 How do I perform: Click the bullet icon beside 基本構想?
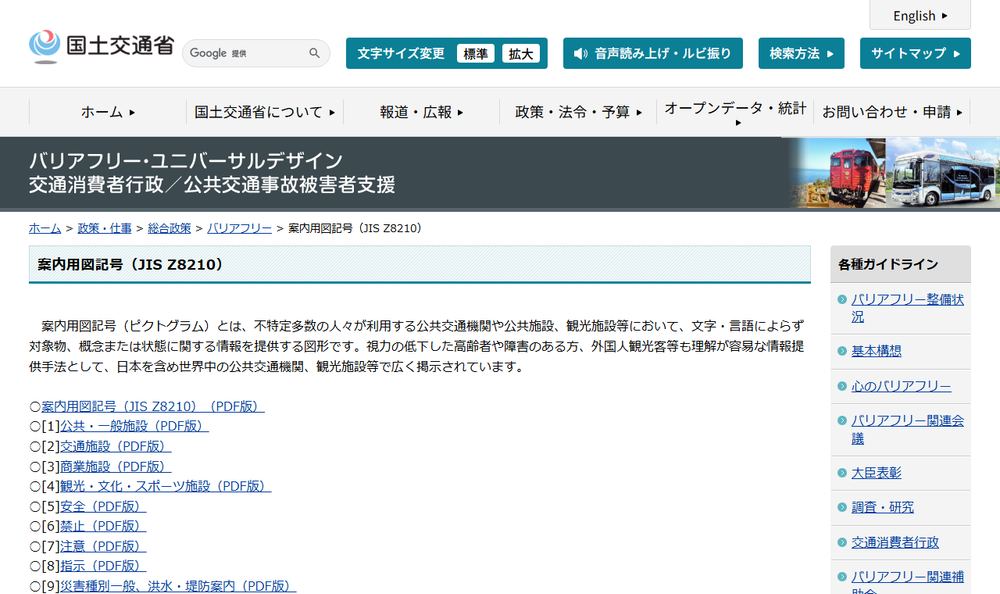click(x=842, y=351)
